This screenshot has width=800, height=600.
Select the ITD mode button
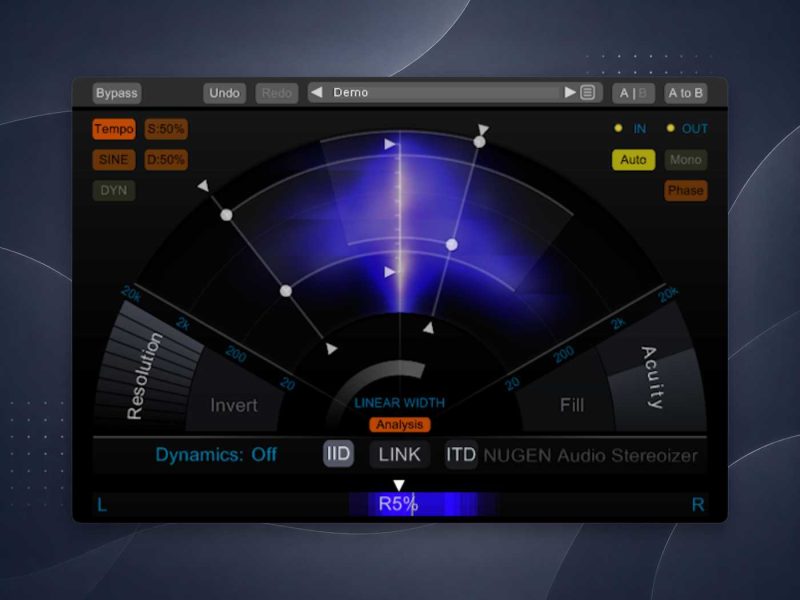pyautogui.click(x=461, y=454)
